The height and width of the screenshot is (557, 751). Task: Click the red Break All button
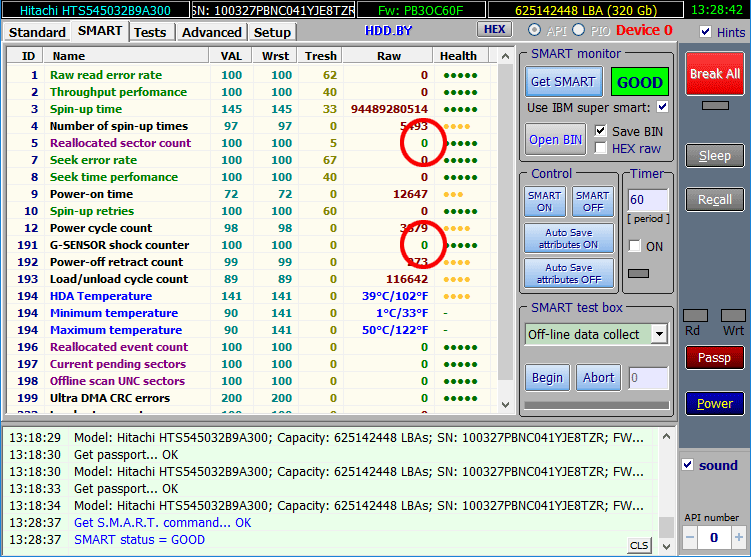click(x=715, y=74)
